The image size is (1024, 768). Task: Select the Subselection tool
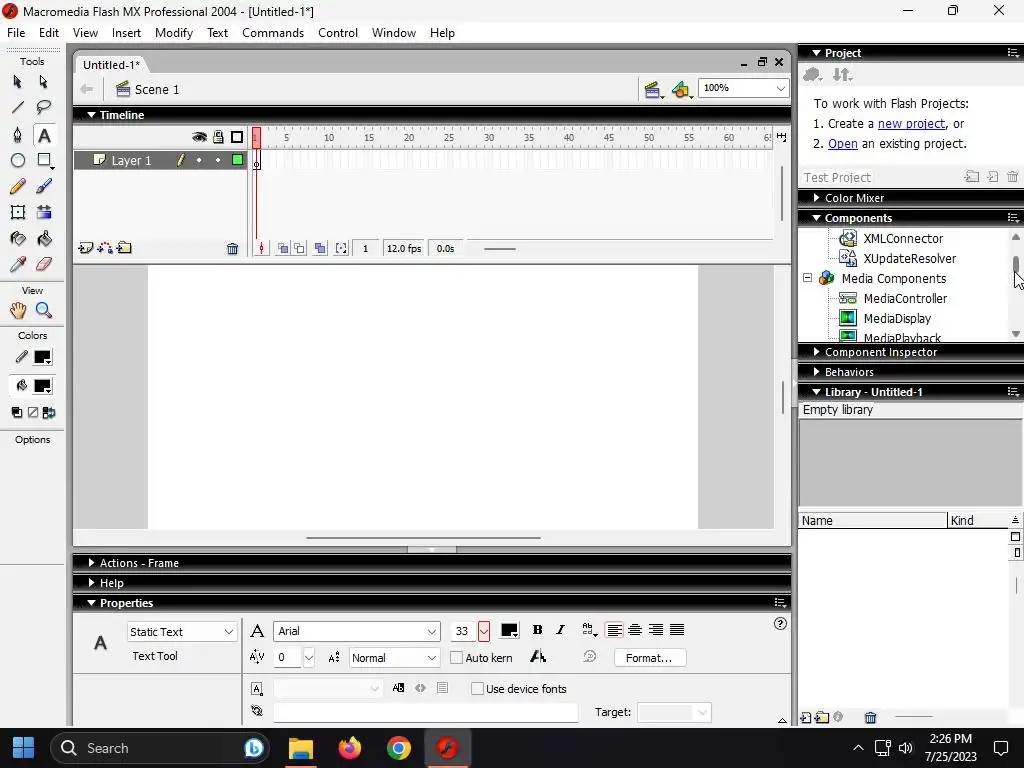pos(44,82)
